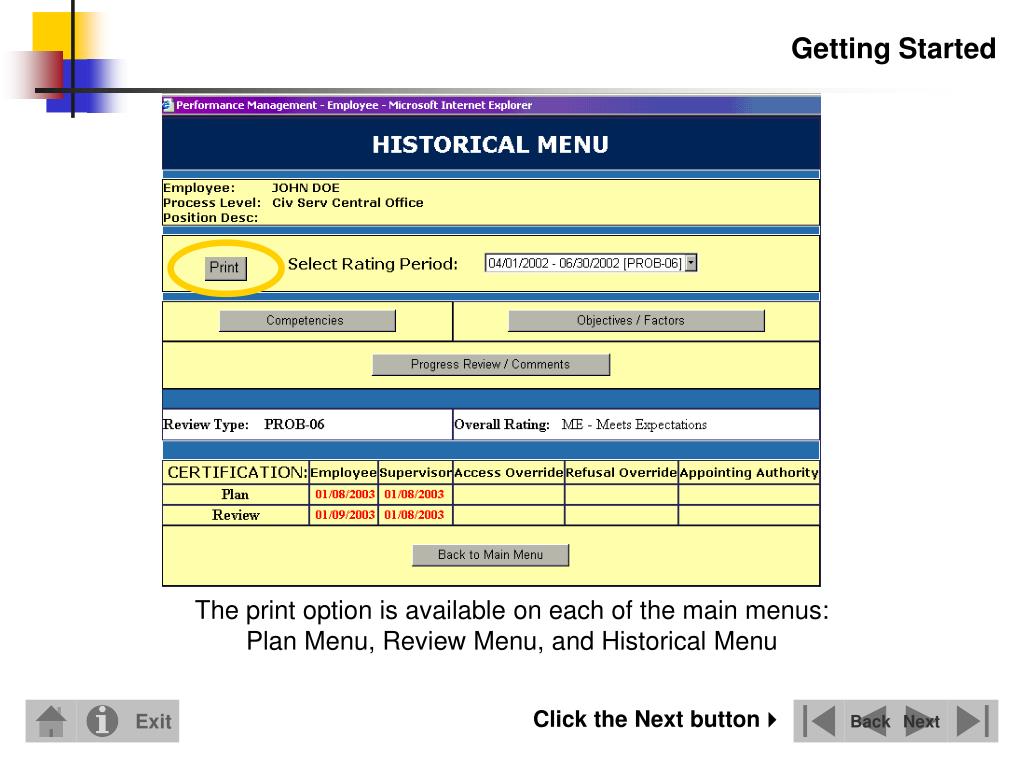1024x768 pixels.
Task: Jump to last slide arrow icon
Action: click(973, 721)
